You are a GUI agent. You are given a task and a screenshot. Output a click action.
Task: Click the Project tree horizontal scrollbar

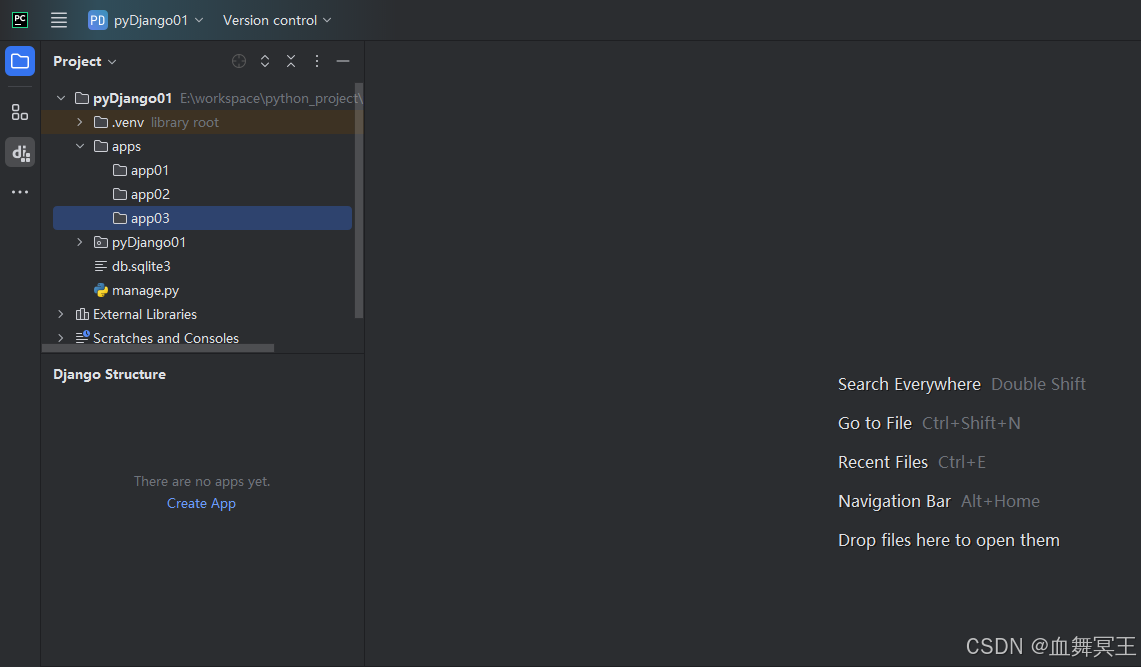click(158, 348)
